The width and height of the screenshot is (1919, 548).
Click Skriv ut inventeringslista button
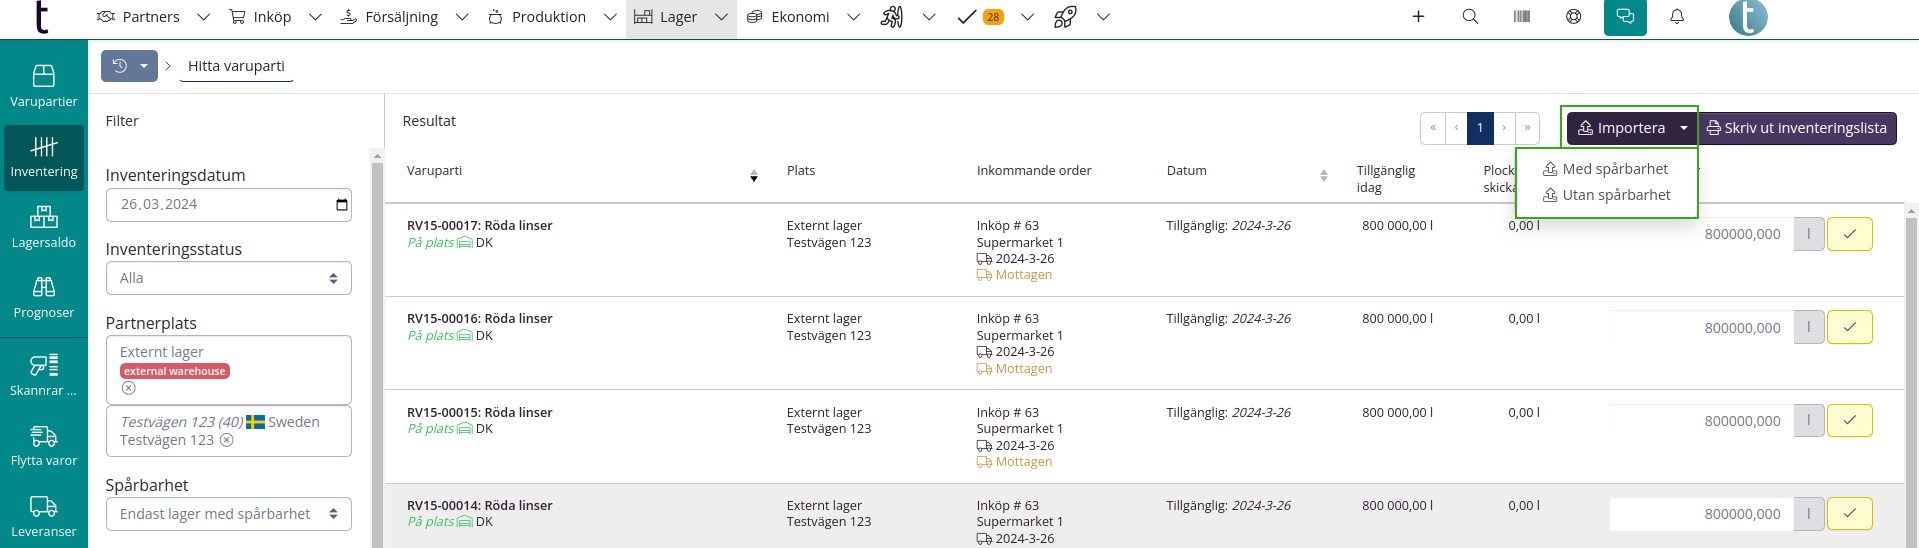(1796, 128)
